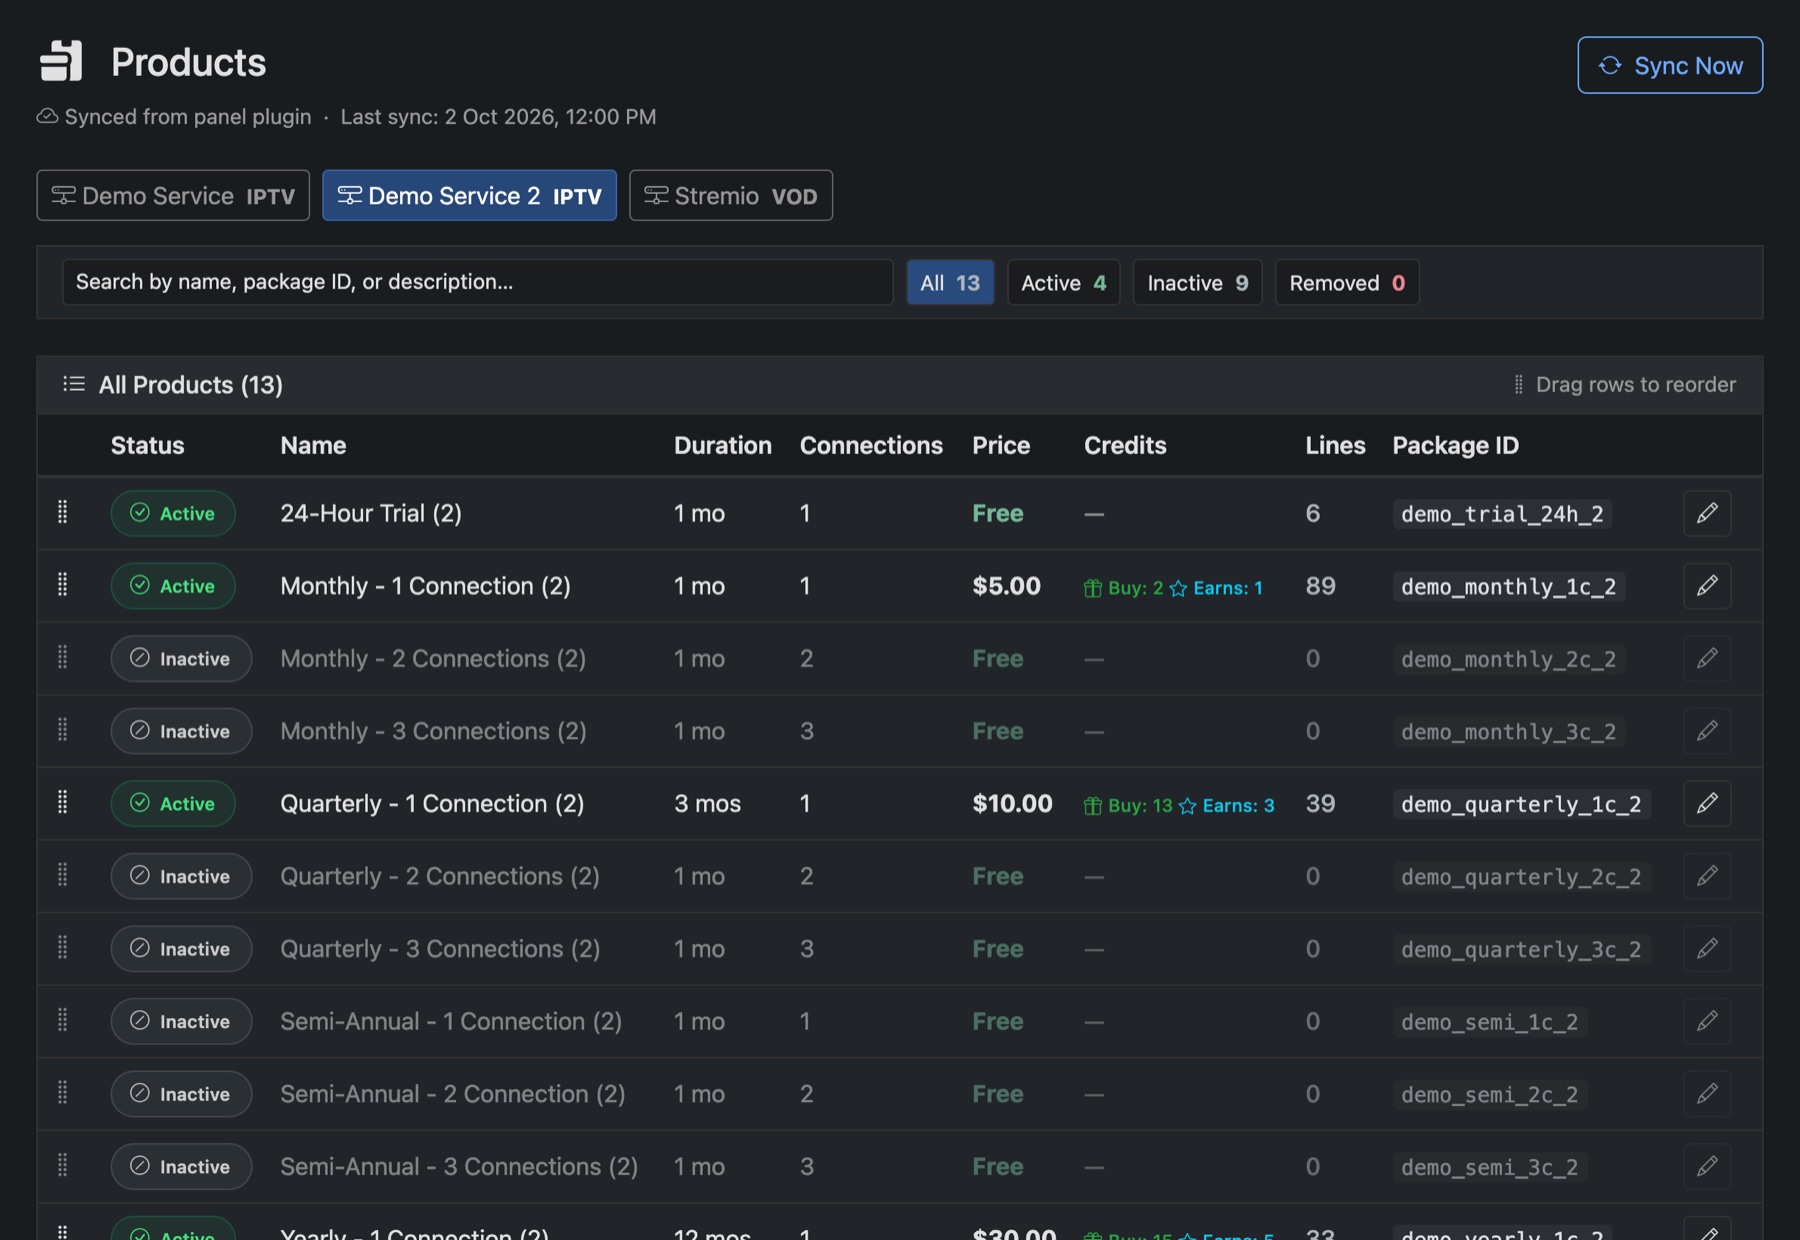The height and width of the screenshot is (1240, 1800).
Task: Filter products by Inactive 9
Action: 1198,283
